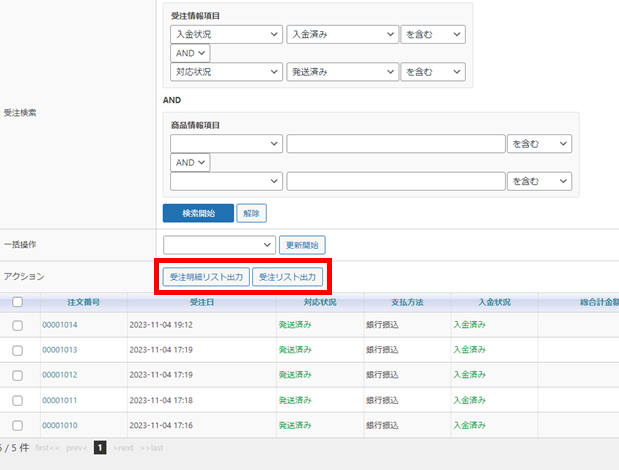Screen dimensions: 619x470
Task: Toggle the select-all checkbox in table header
Action: [17, 302]
